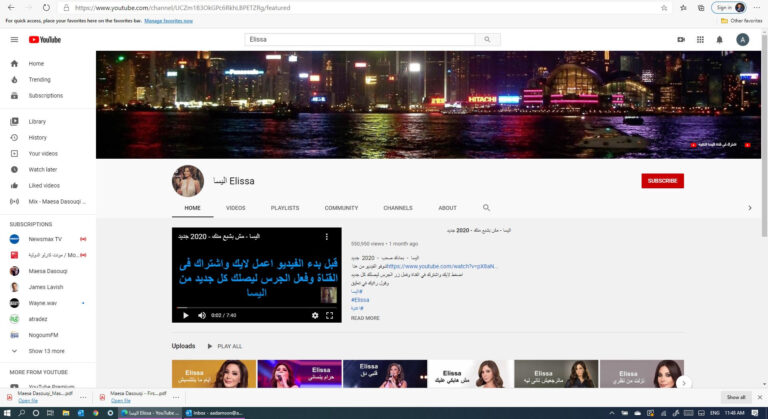Open options for Maesa Dasouqi_Mas pdf download
This screenshot has width=768, height=419.
83,397
